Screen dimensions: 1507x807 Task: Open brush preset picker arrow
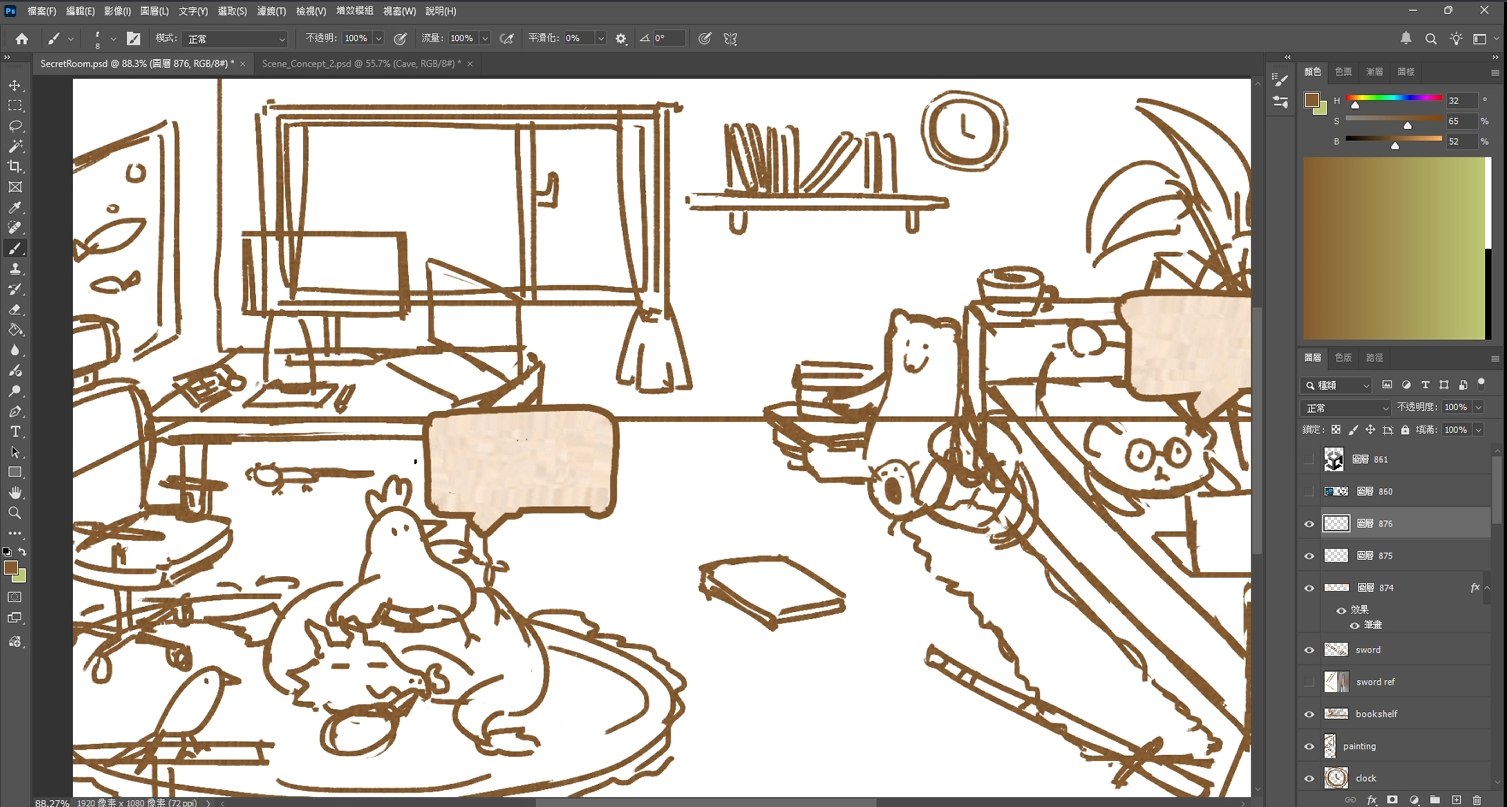[113, 39]
